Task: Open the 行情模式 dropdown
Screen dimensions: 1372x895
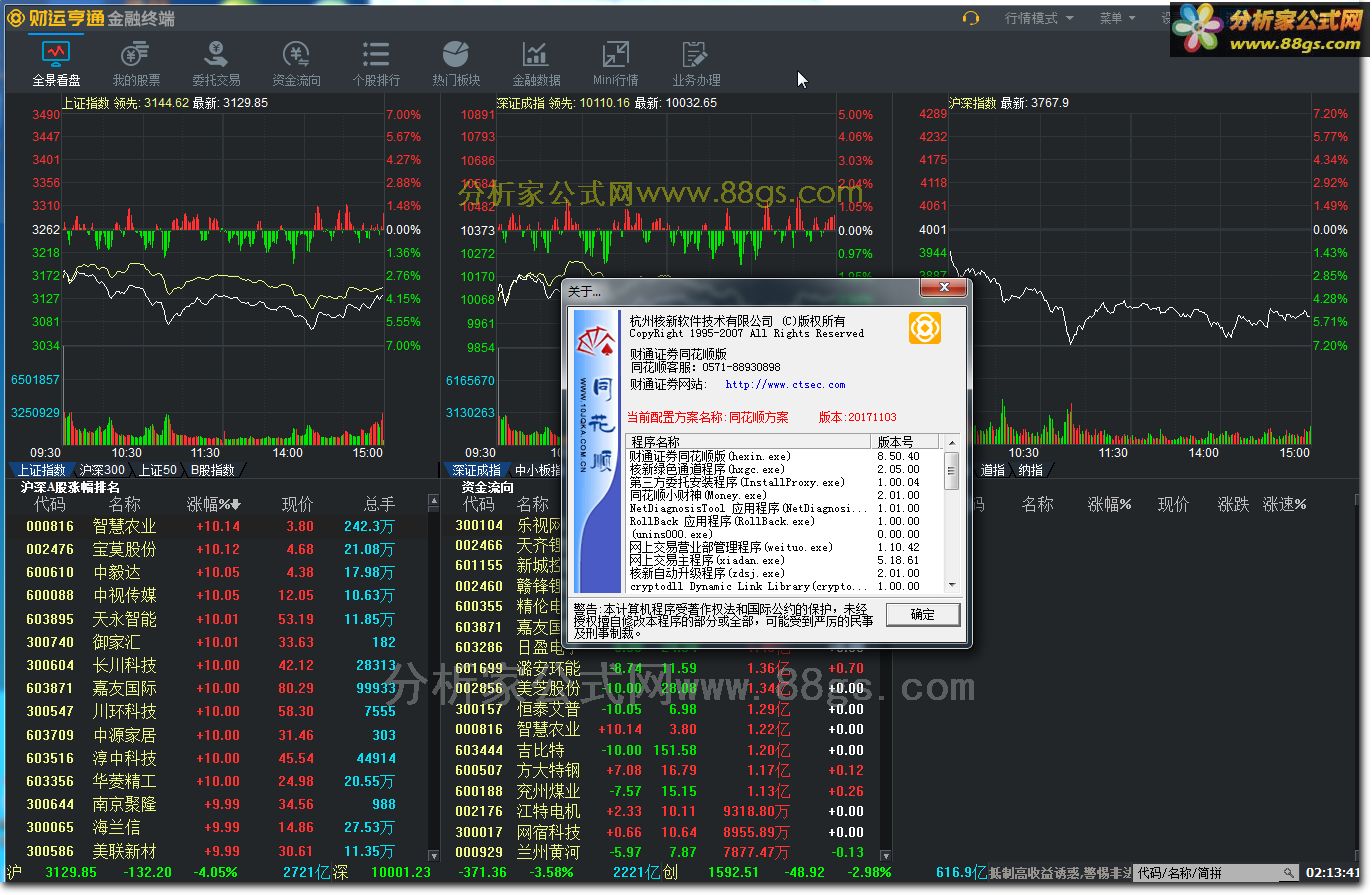Action: 1039,18
